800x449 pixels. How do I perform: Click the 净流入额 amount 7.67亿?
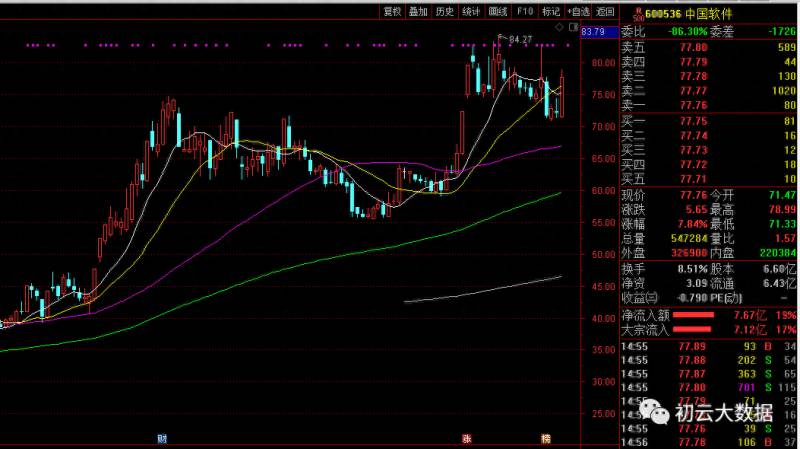(x=750, y=315)
